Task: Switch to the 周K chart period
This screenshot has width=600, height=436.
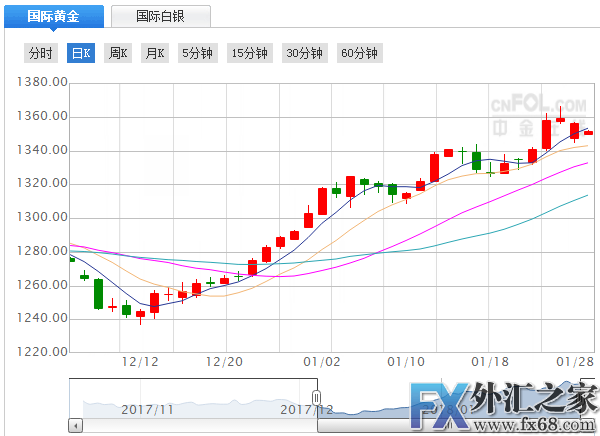Action: 118,53
